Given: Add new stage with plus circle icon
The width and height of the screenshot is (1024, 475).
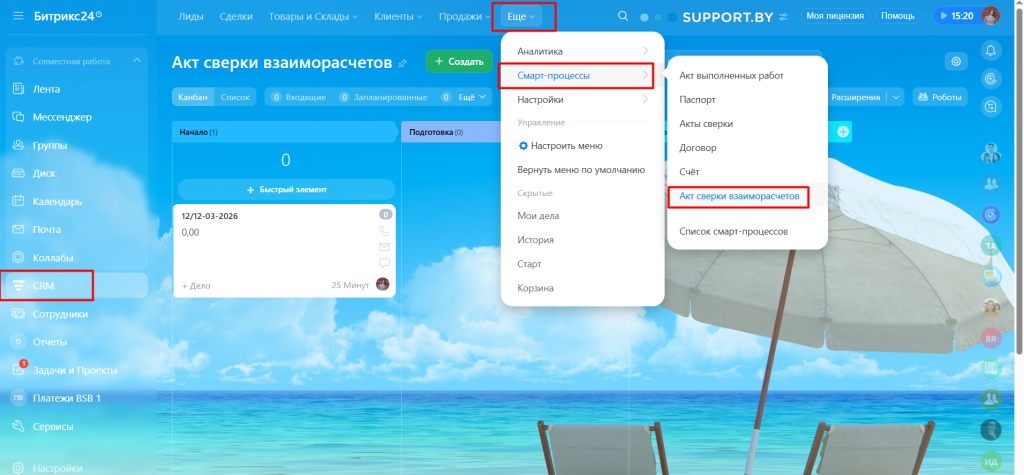Looking at the screenshot, I should [x=843, y=132].
